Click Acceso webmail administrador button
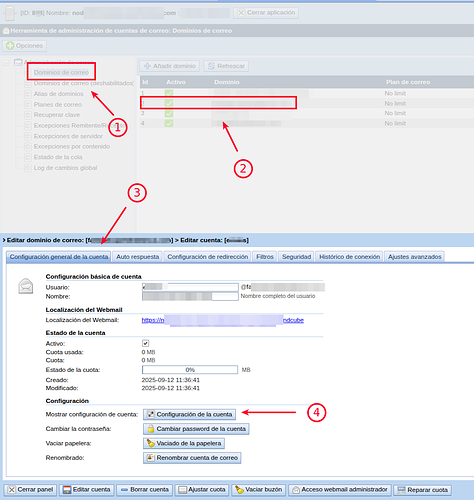This screenshot has width=474, height=500. 340,490
